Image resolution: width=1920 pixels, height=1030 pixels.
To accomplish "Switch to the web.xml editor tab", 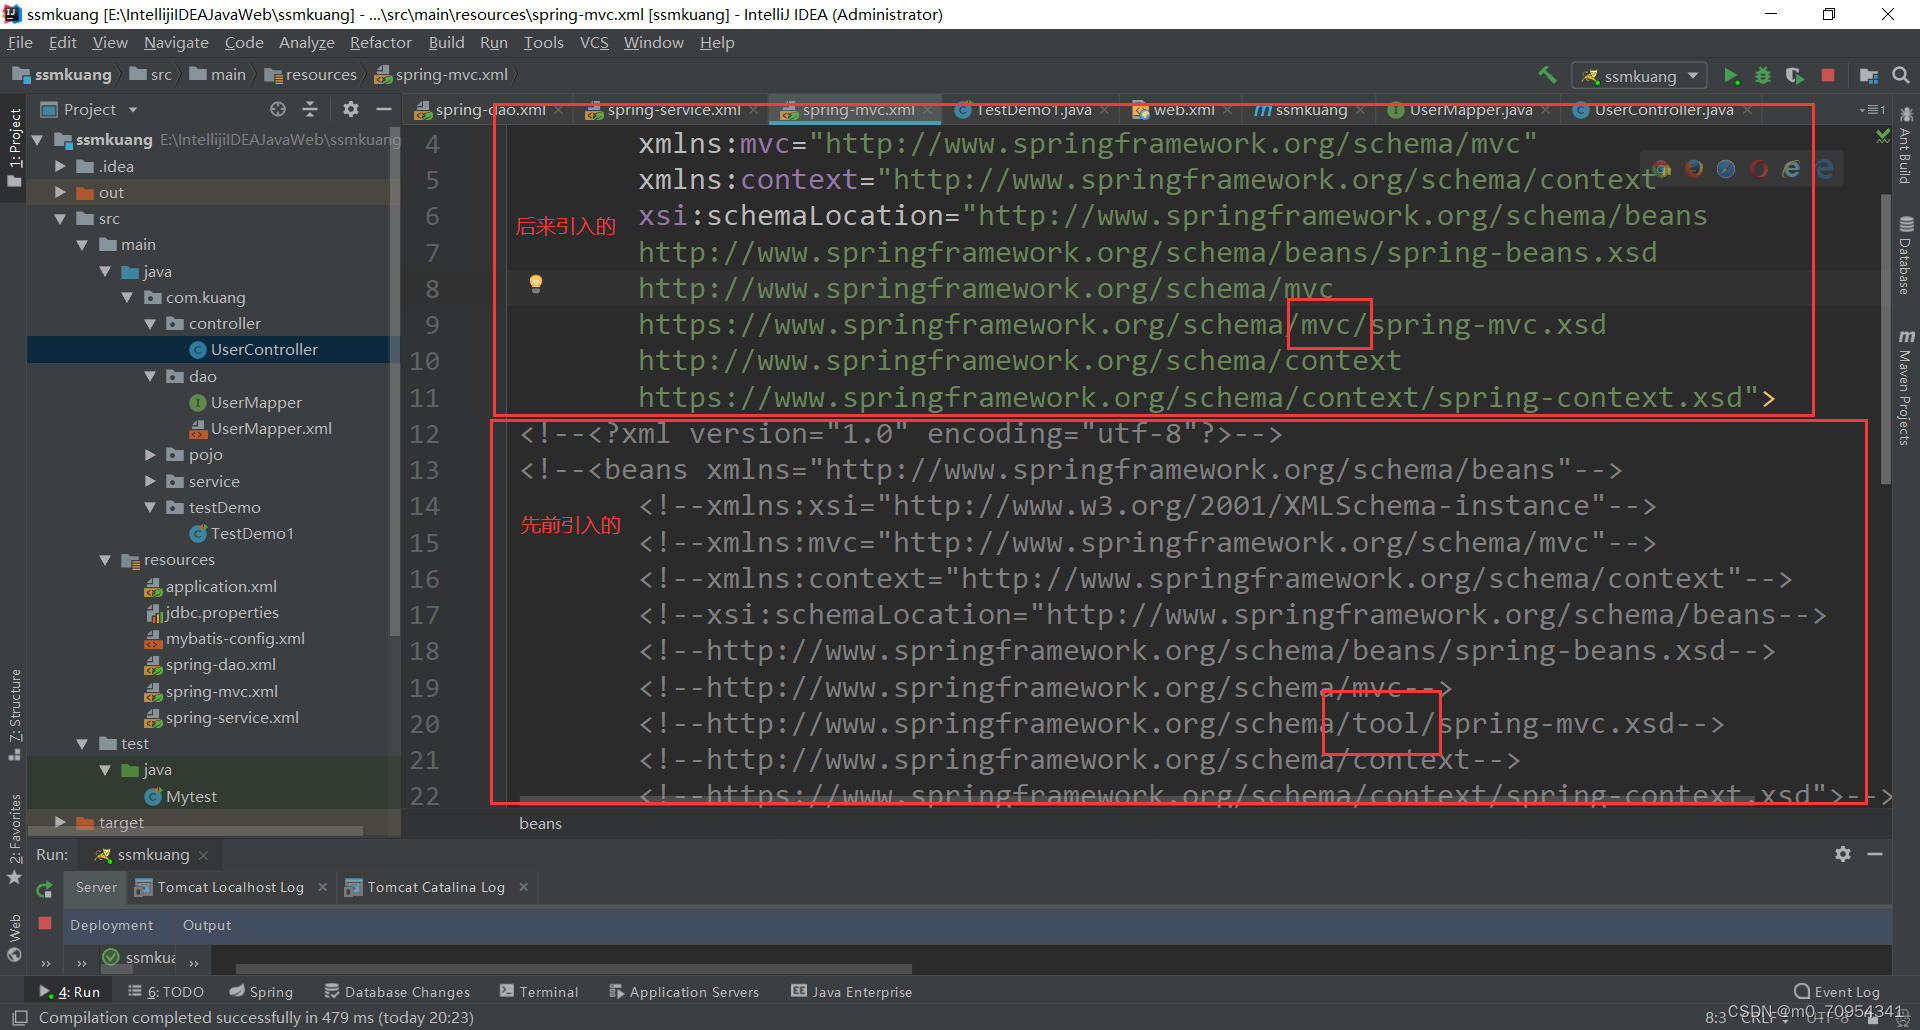I will pos(1180,110).
